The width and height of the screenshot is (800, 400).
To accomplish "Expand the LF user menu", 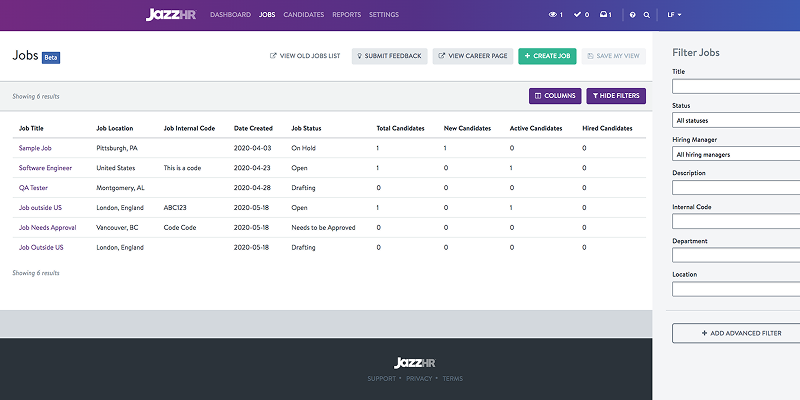I will point(674,15).
